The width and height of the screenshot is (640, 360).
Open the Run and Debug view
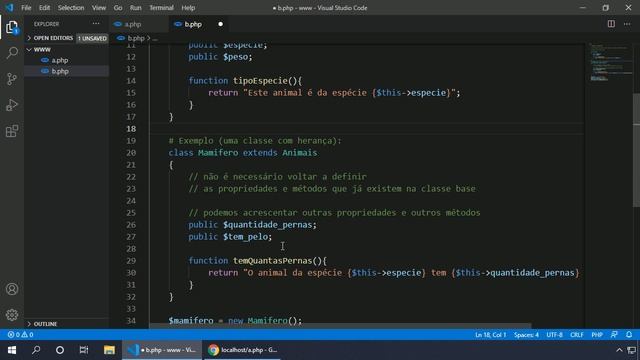tap(12, 105)
